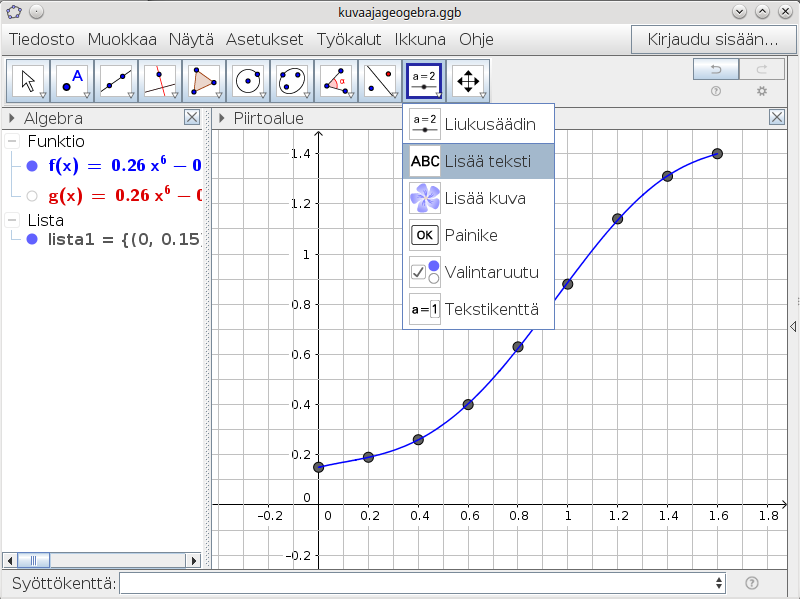This screenshot has height=599, width=800.
Task: Select the Point tool
Action: [72, 81]
